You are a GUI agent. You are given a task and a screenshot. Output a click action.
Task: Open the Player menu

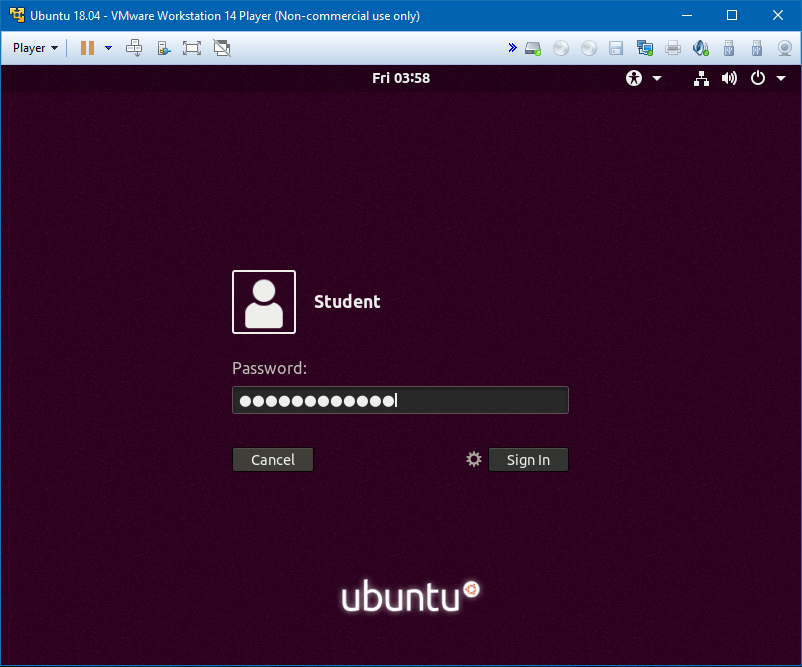[35, 48]
